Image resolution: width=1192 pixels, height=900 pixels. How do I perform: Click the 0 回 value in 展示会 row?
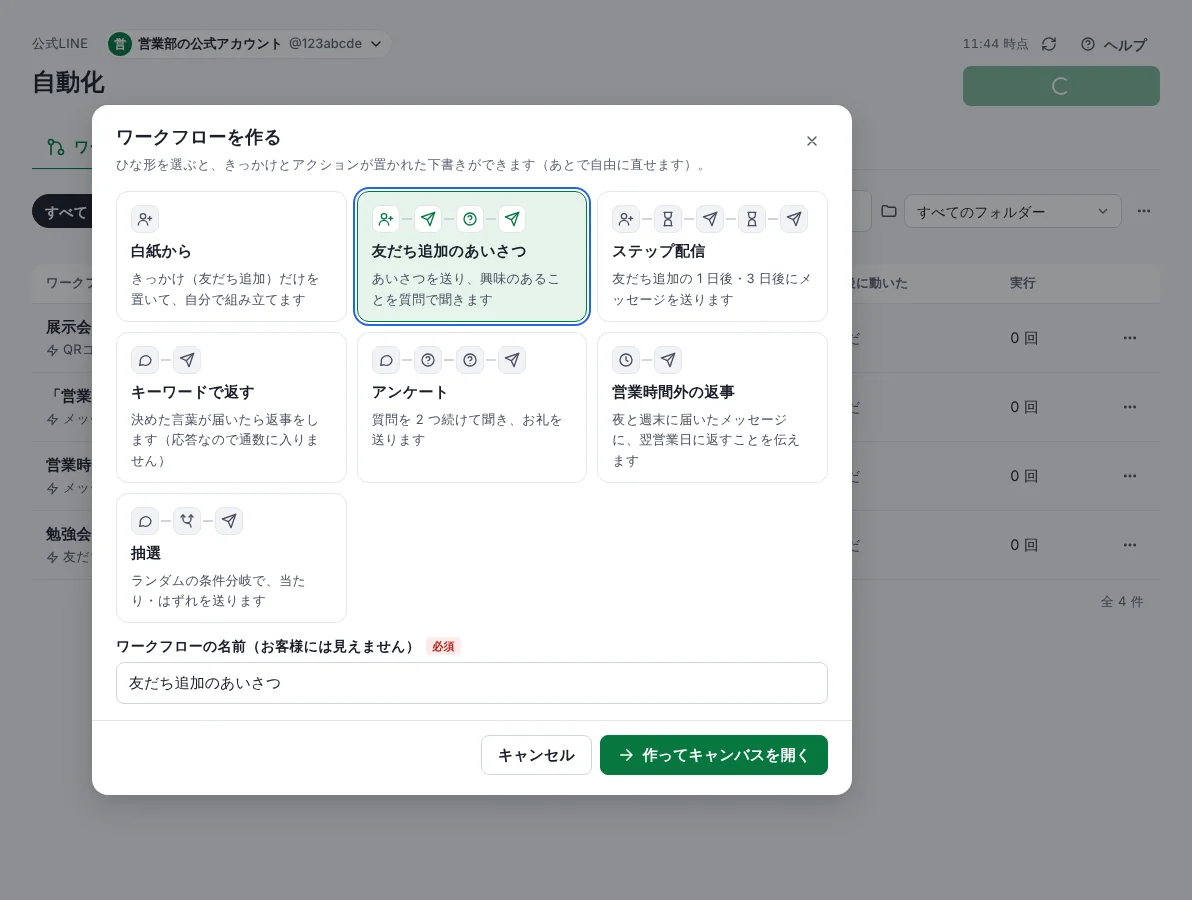[x=1023, y=338]
